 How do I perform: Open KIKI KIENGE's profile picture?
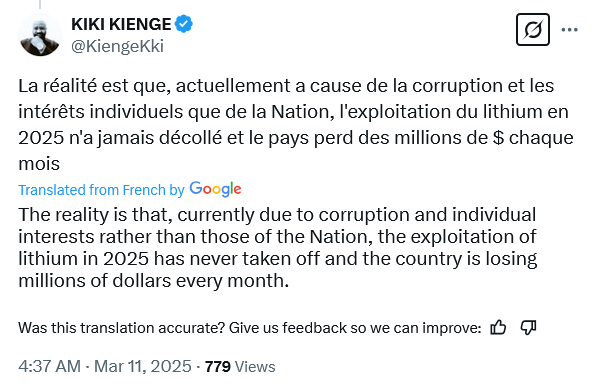tap(40, 35)
